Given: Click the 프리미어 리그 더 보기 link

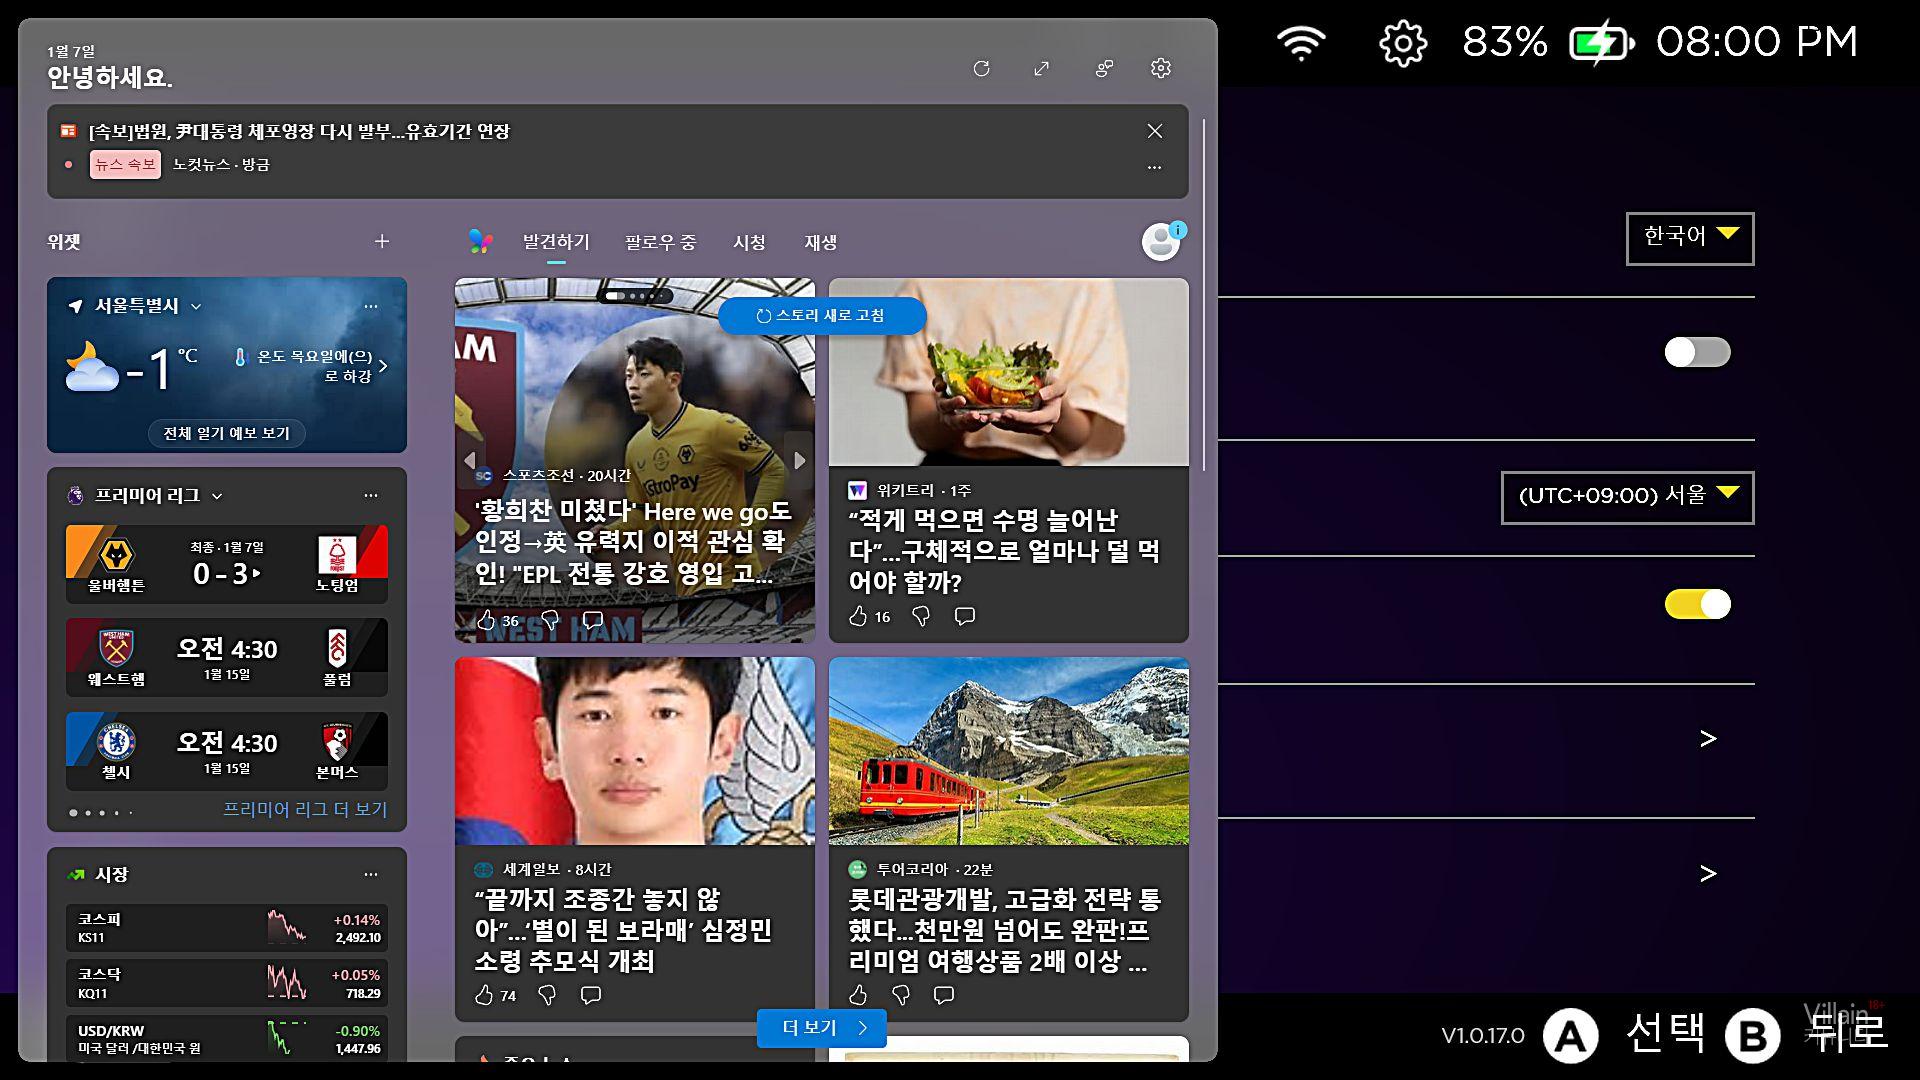Looking at the screenshot, I should [x=304, y=809].
